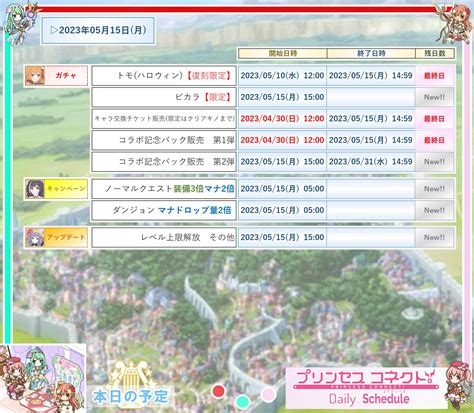Click 最終日 badge in トモ(ハロウィン) row
The height and width of the screenshot is (413, 474).
coord(434,76)
